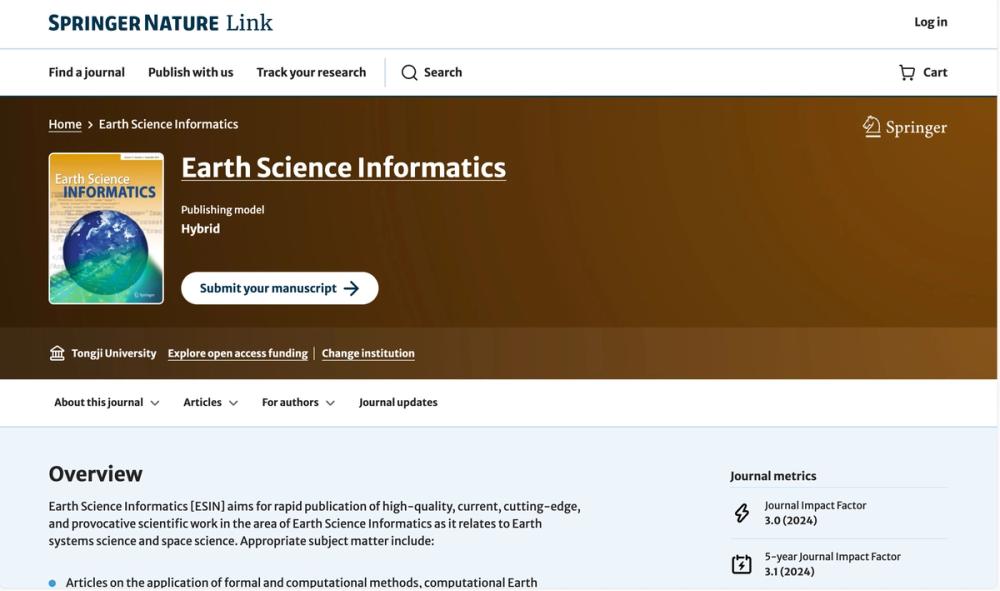Open the Earth Science Informatics title link

(344, 168)
